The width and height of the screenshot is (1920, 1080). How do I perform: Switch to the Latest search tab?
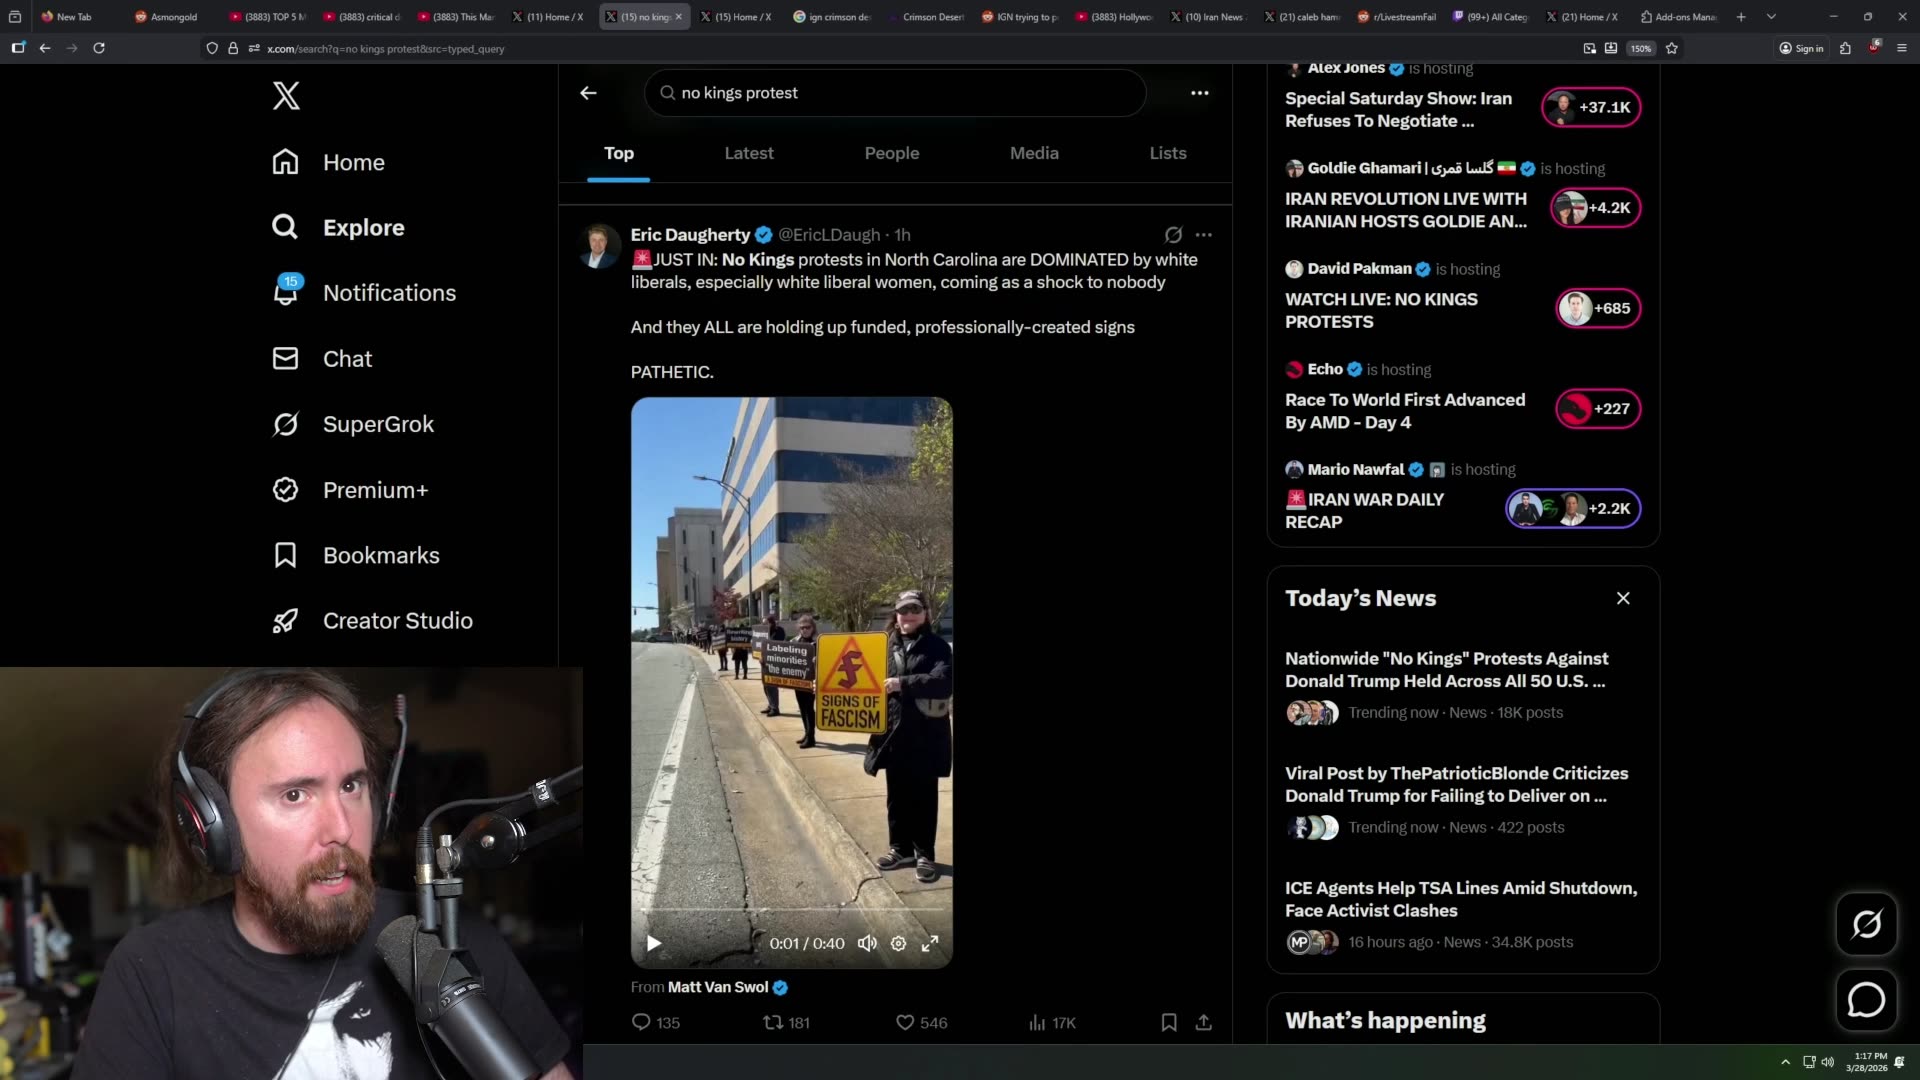pos(749,153)
